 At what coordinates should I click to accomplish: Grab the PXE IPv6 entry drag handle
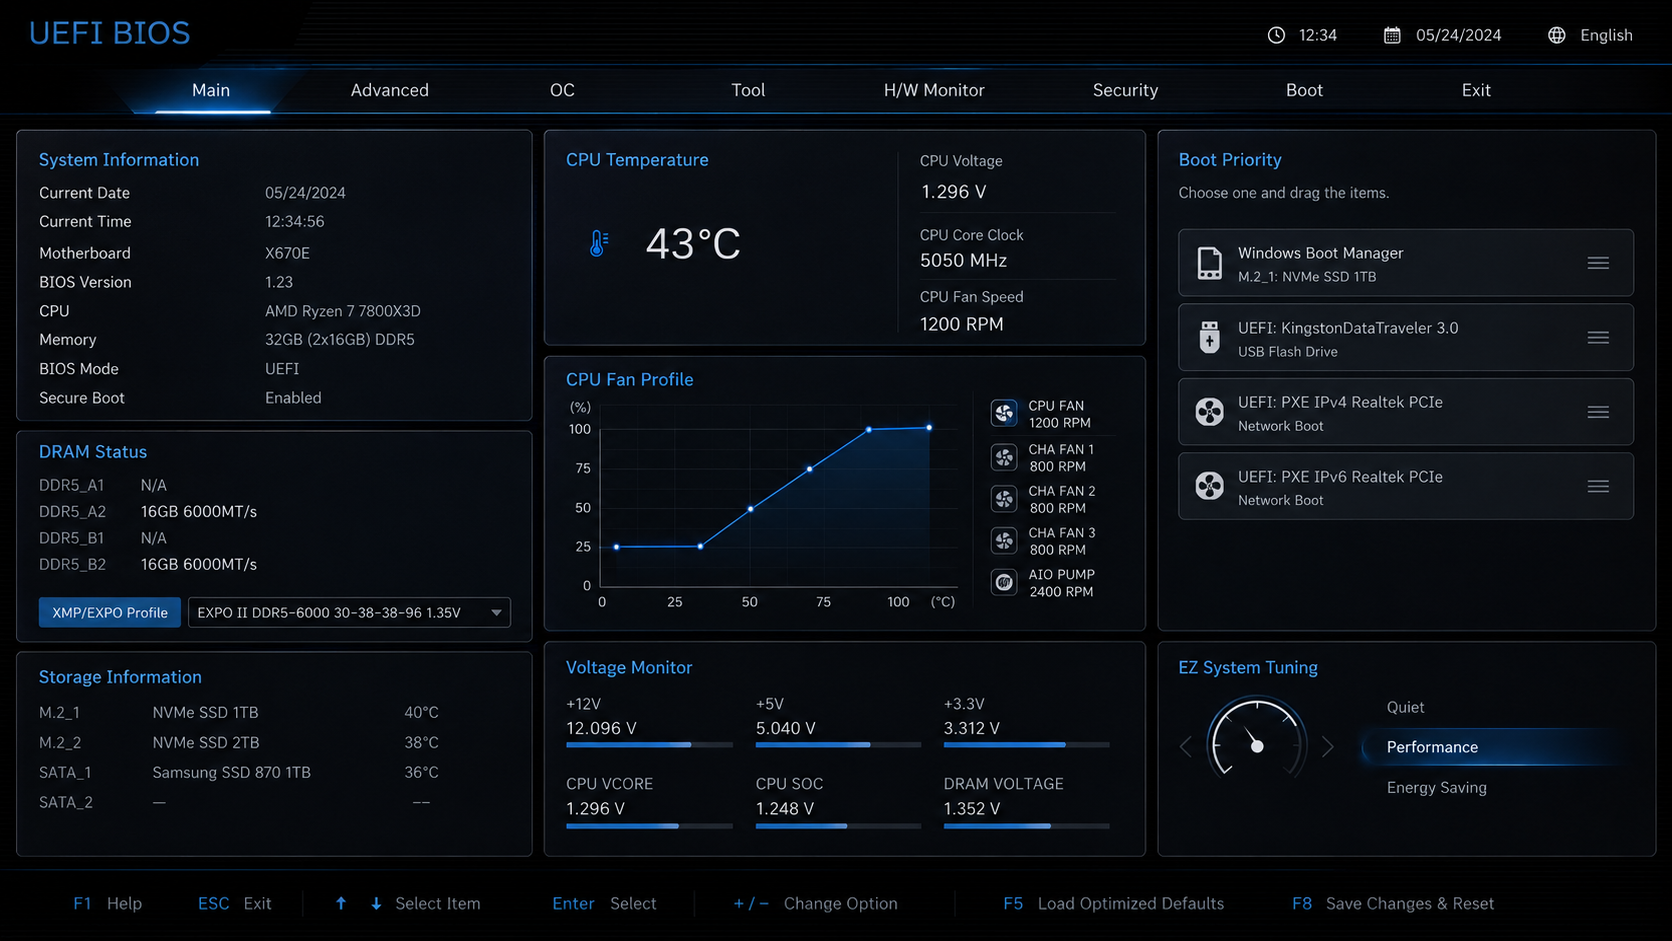click(x=1598, y=486)
